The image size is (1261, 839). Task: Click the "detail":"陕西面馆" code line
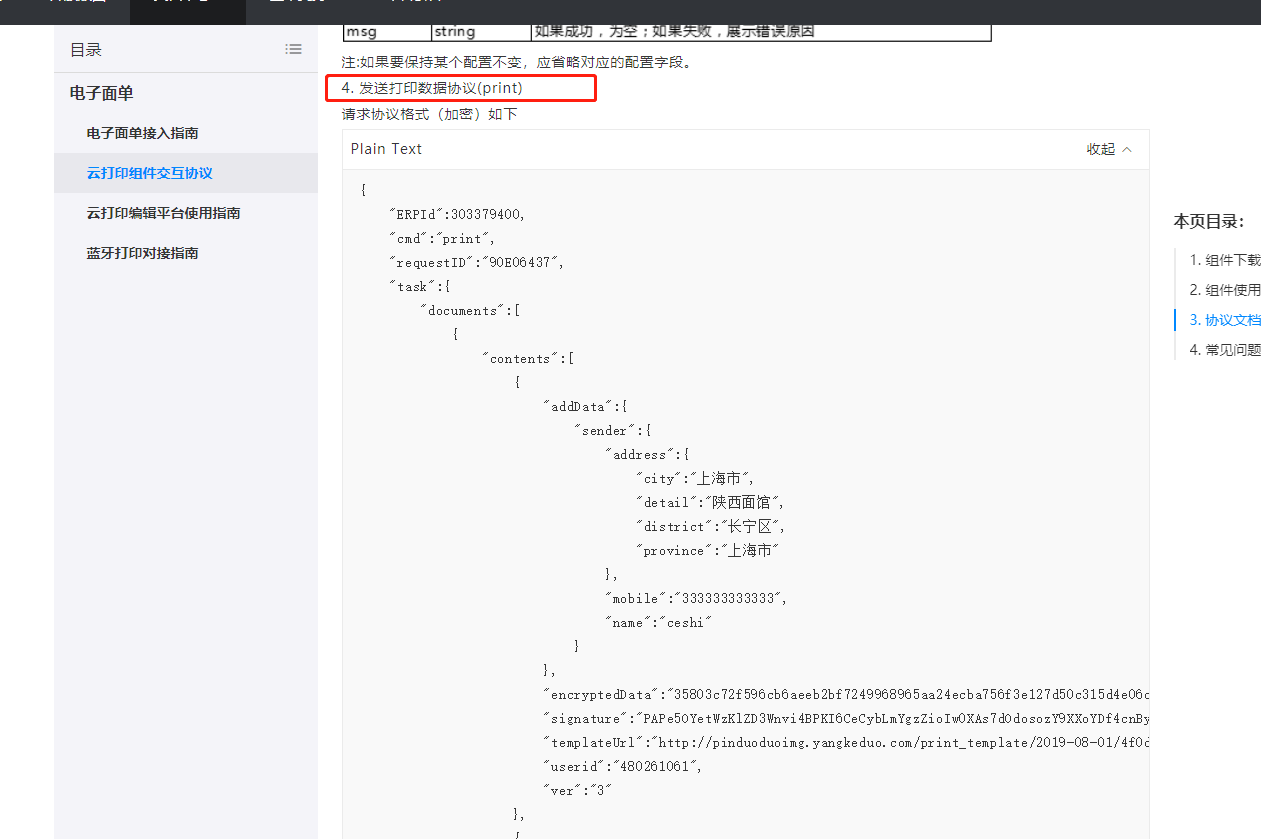(x=711, y=503)
